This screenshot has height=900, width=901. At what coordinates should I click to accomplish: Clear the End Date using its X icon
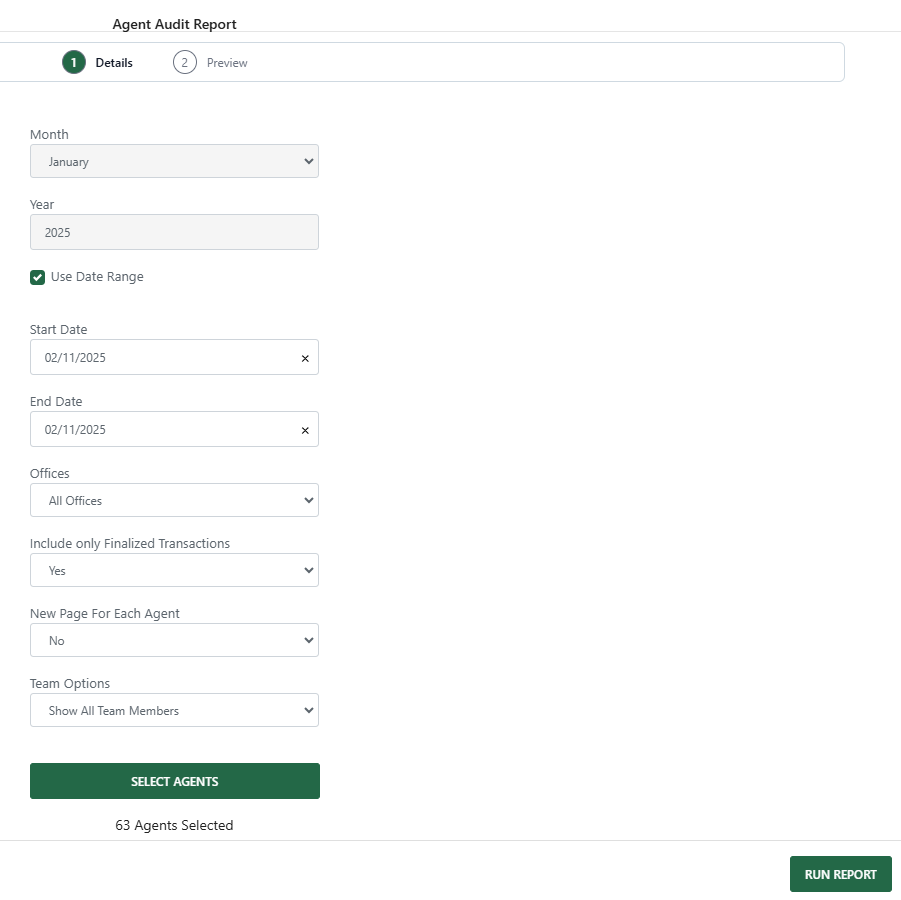pyautogui.click(x=305, y=429)
